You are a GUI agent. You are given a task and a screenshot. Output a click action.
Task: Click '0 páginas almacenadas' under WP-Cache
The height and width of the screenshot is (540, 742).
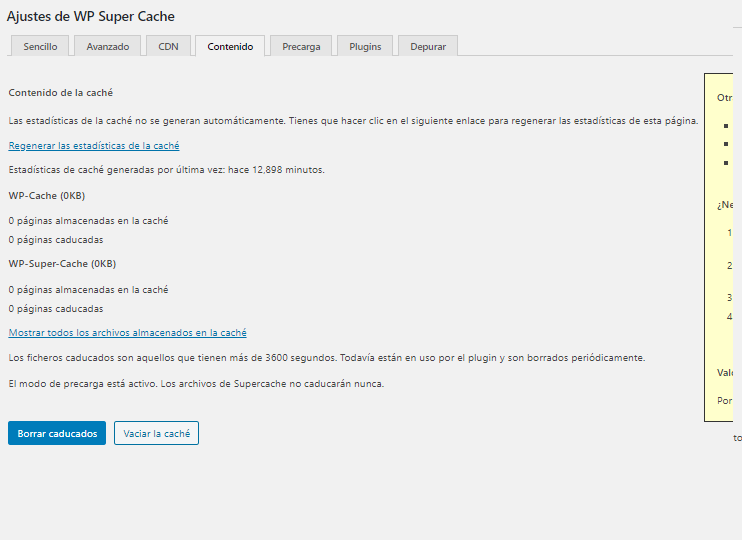pyautogui.click(x=88, y=221)
